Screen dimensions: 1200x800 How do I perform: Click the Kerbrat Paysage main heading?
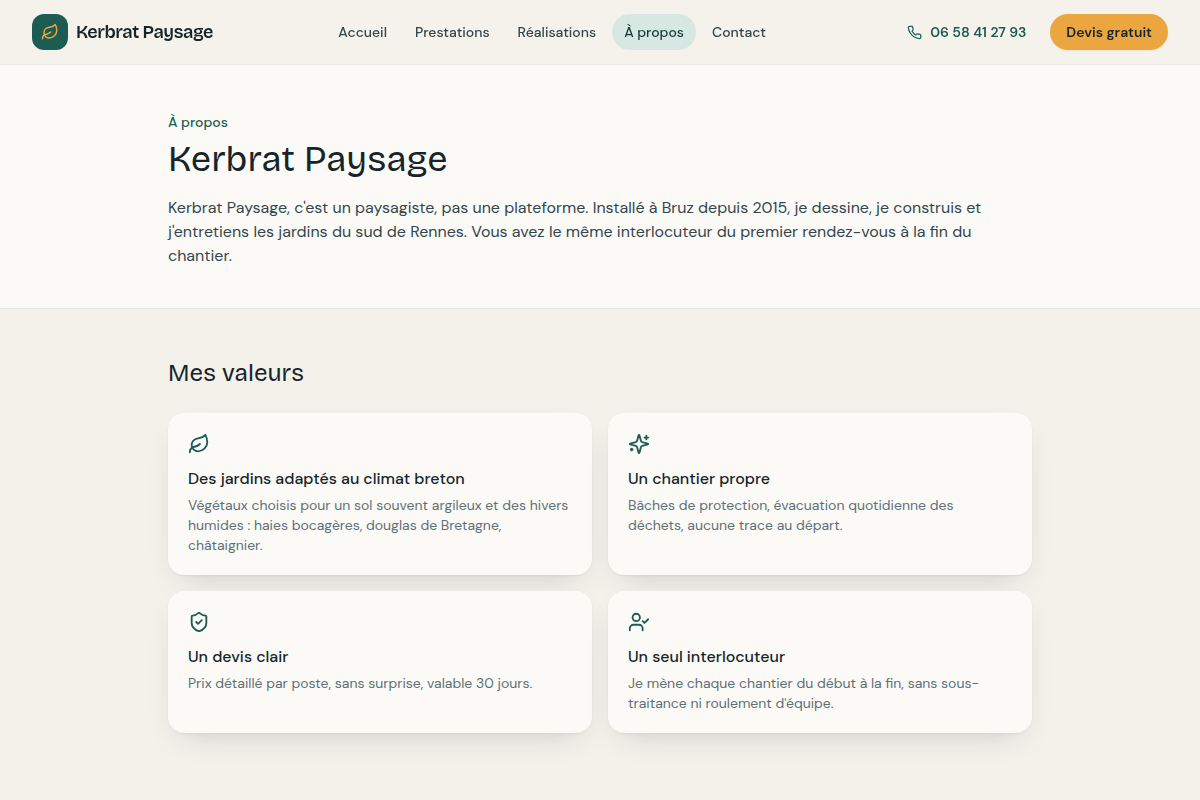point(308,159)
